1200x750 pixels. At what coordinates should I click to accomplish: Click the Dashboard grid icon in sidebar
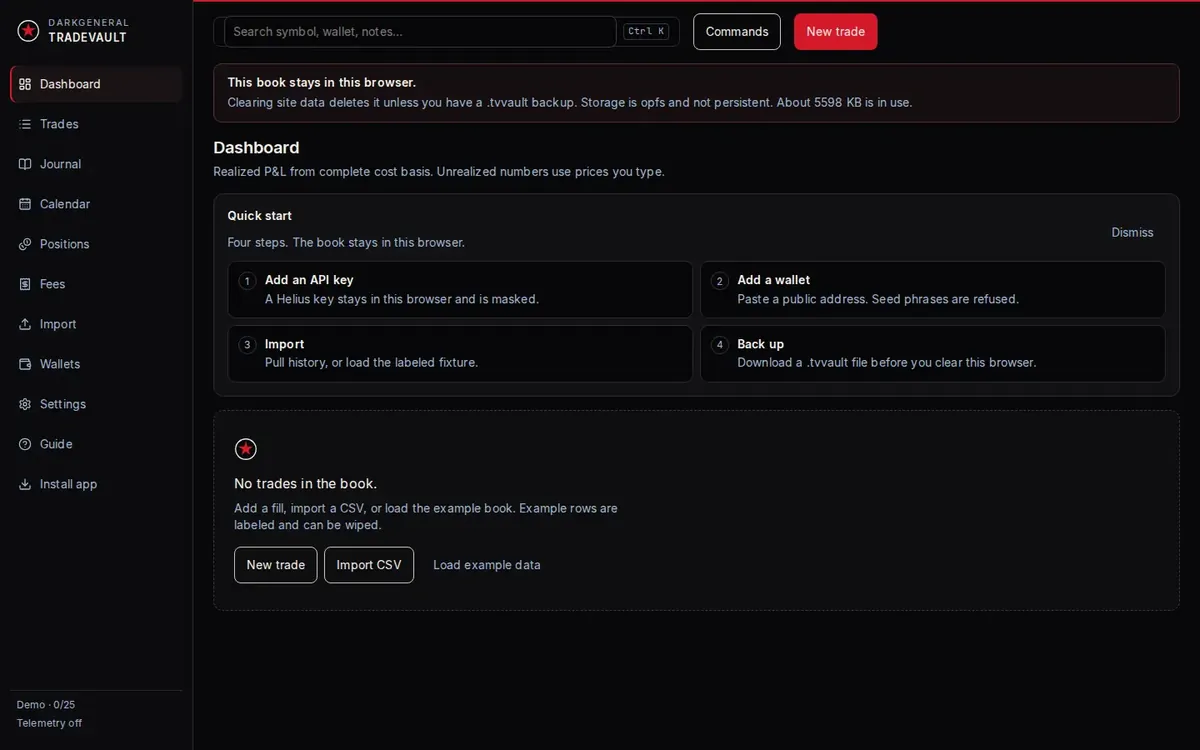pos(25,84)
